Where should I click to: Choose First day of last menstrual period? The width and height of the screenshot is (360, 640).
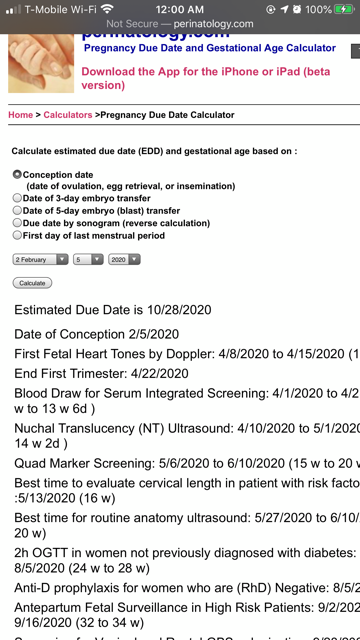(17, 236)
